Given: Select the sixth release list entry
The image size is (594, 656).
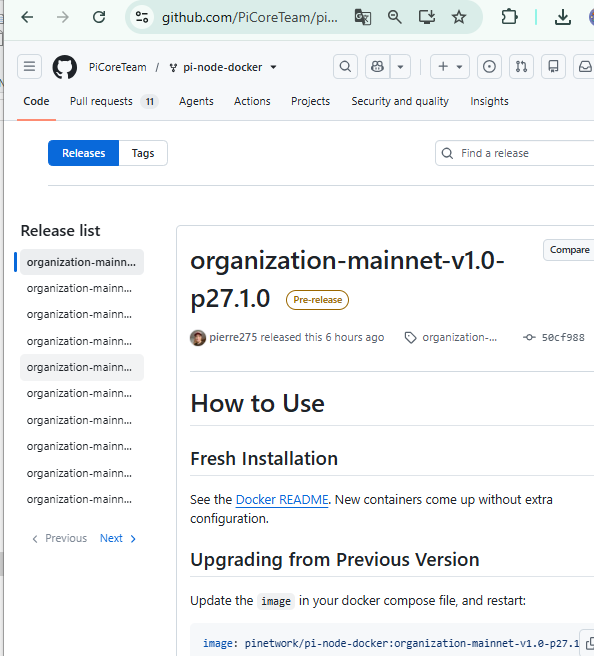Looking at the screenshot, I should [x=82, y=394].
